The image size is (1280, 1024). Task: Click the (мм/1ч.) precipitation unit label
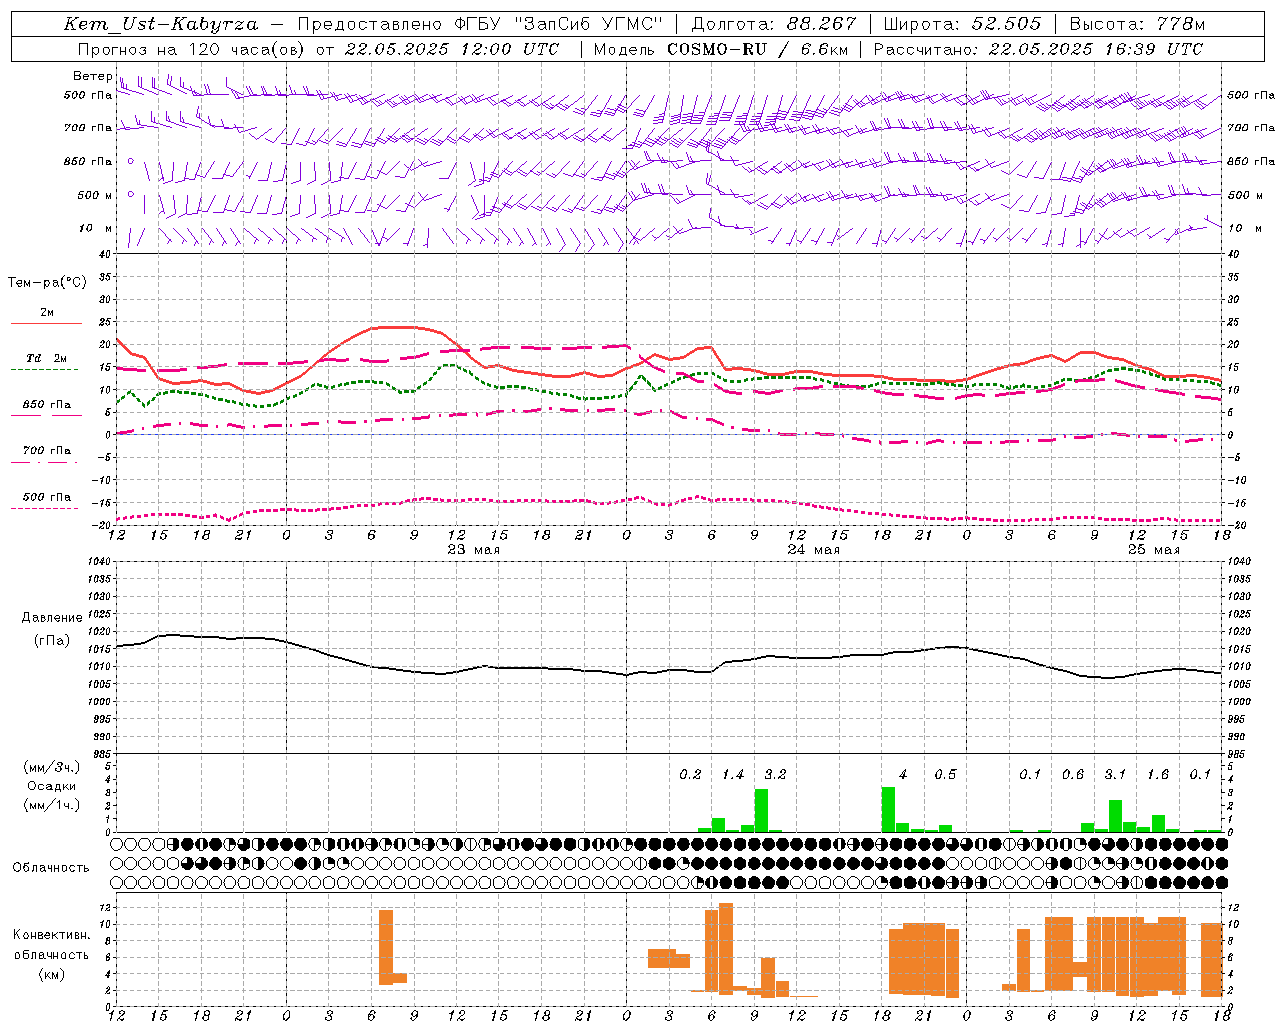click(52, 805)
